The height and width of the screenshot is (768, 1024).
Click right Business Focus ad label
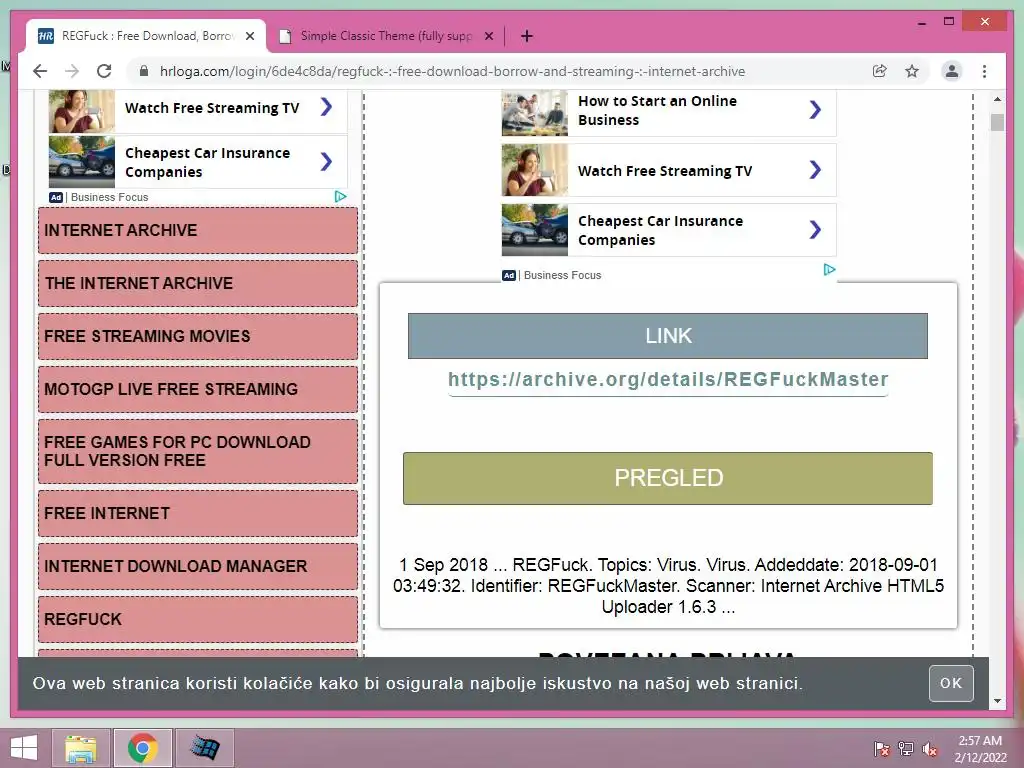pyautogui.click(x=562, y=275)
